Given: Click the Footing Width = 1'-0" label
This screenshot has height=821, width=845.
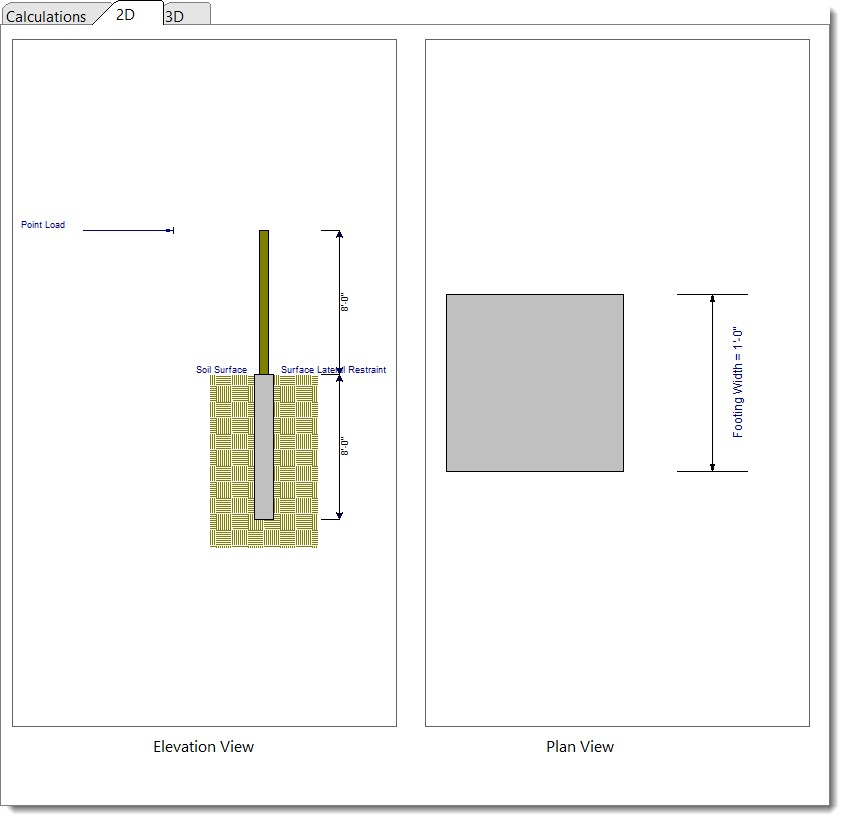Looking at the screenshot, I should [738, 382].
